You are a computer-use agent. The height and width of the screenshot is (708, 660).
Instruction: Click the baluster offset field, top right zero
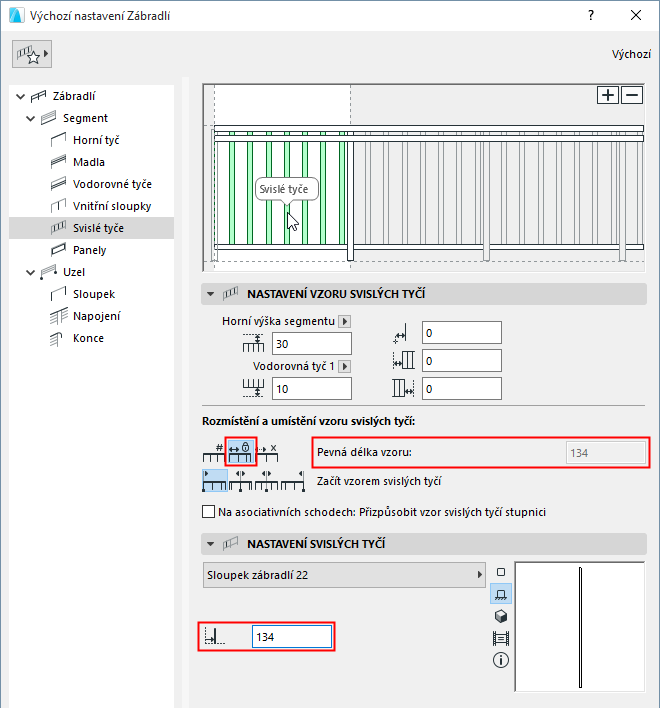462,333
